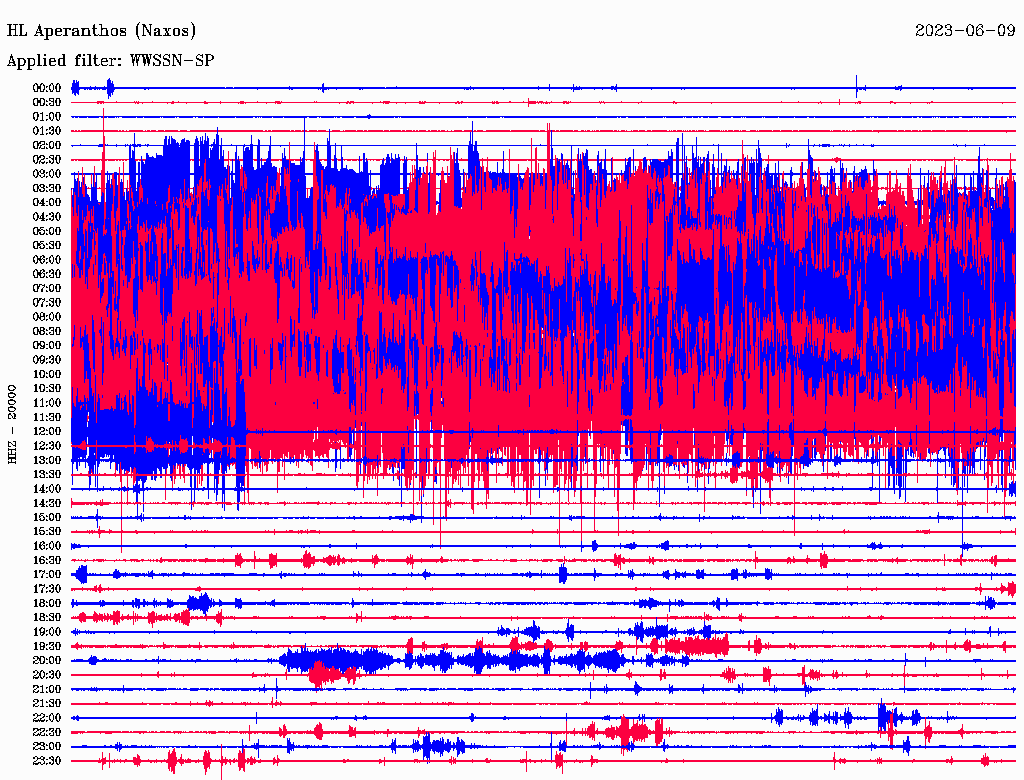Click the 03:00 time label
This screenshot has height=780, width=1024.
coord(47,174)
